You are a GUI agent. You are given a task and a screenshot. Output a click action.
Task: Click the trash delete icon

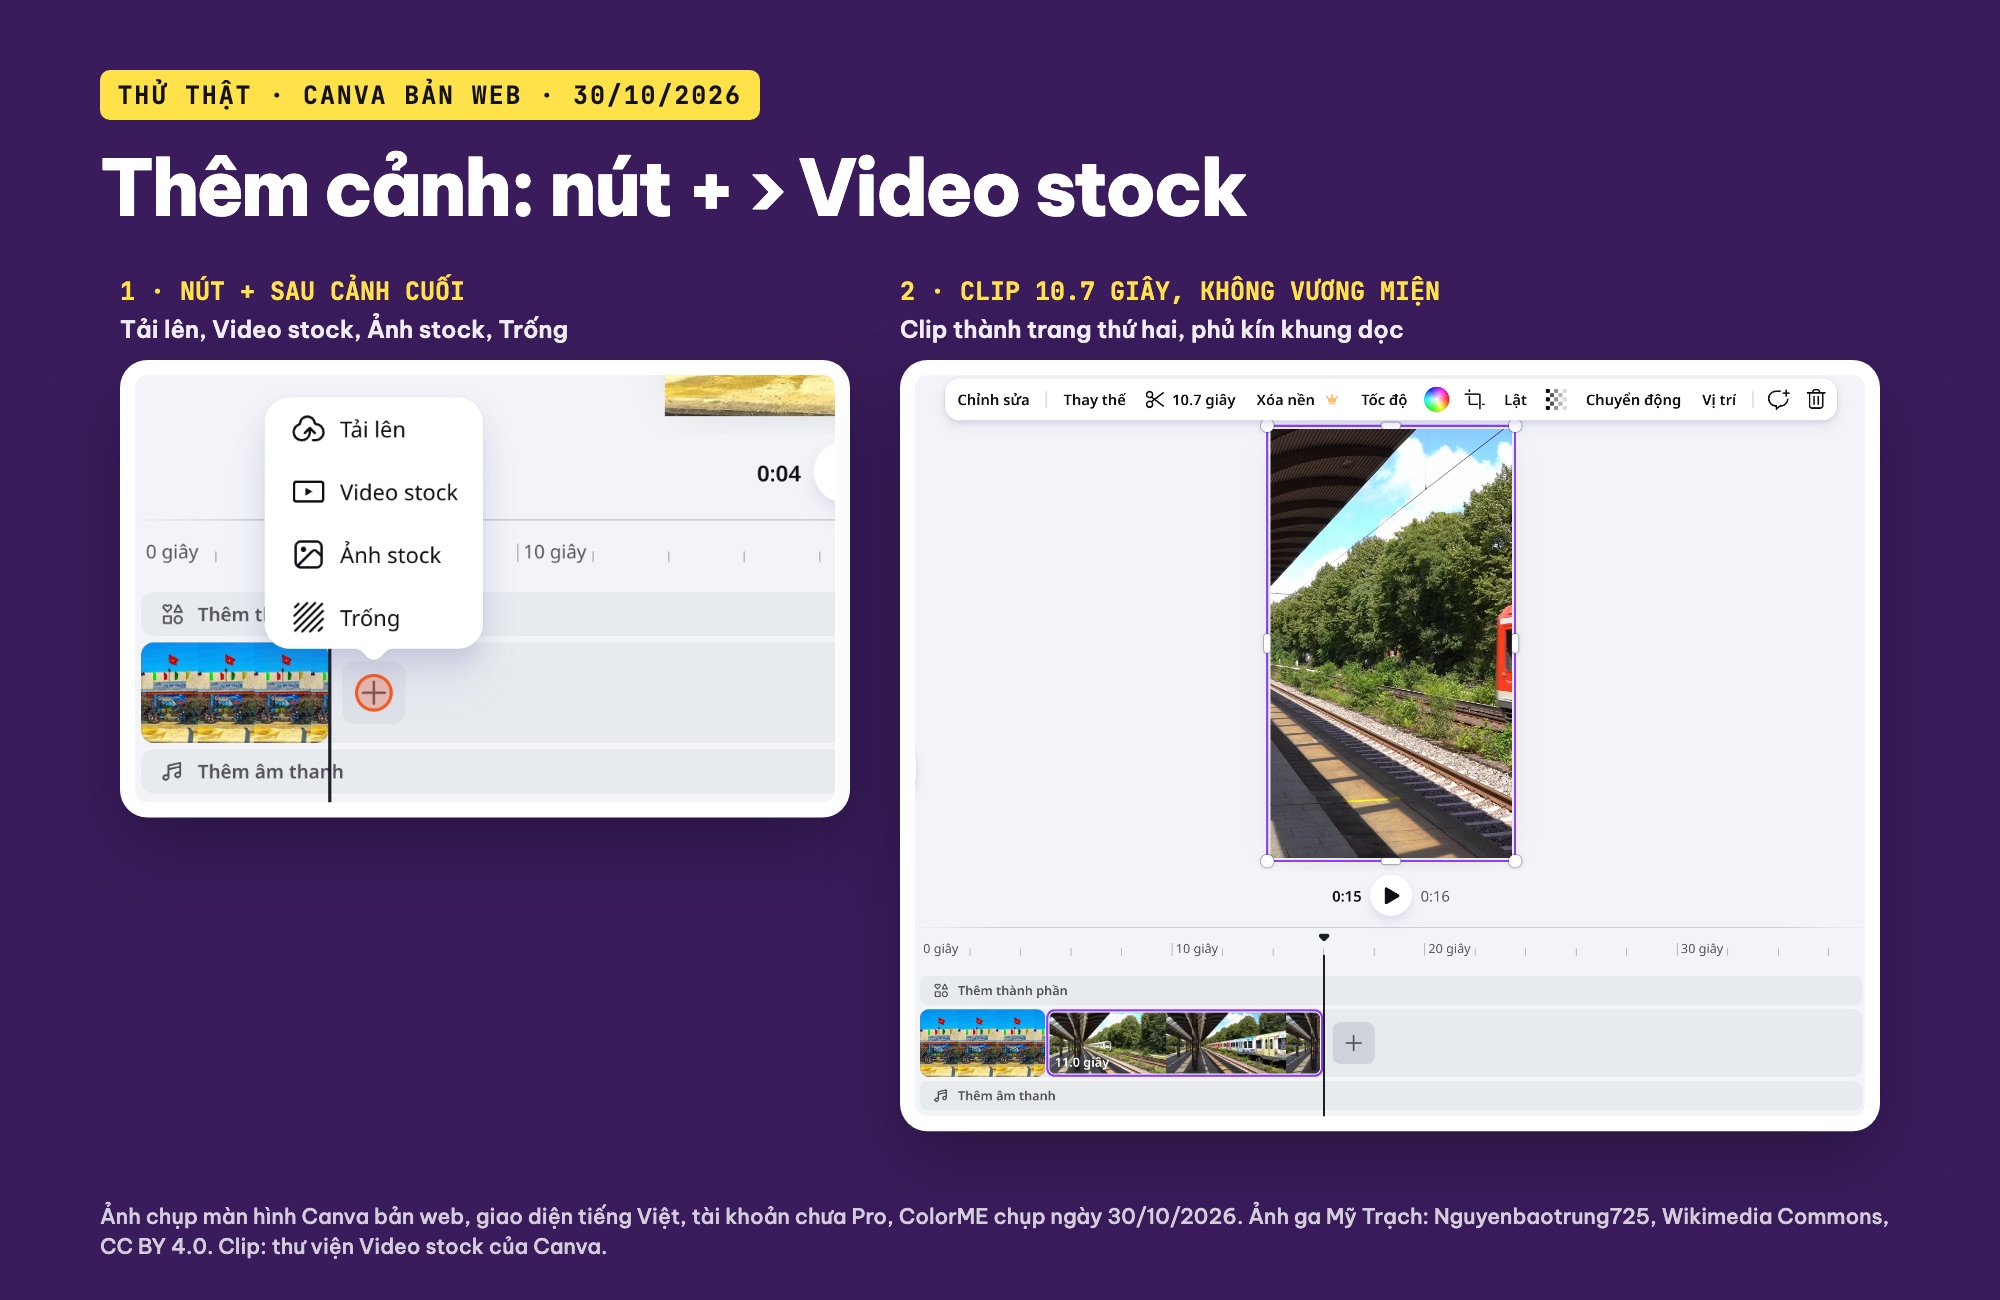[1816, 400]
